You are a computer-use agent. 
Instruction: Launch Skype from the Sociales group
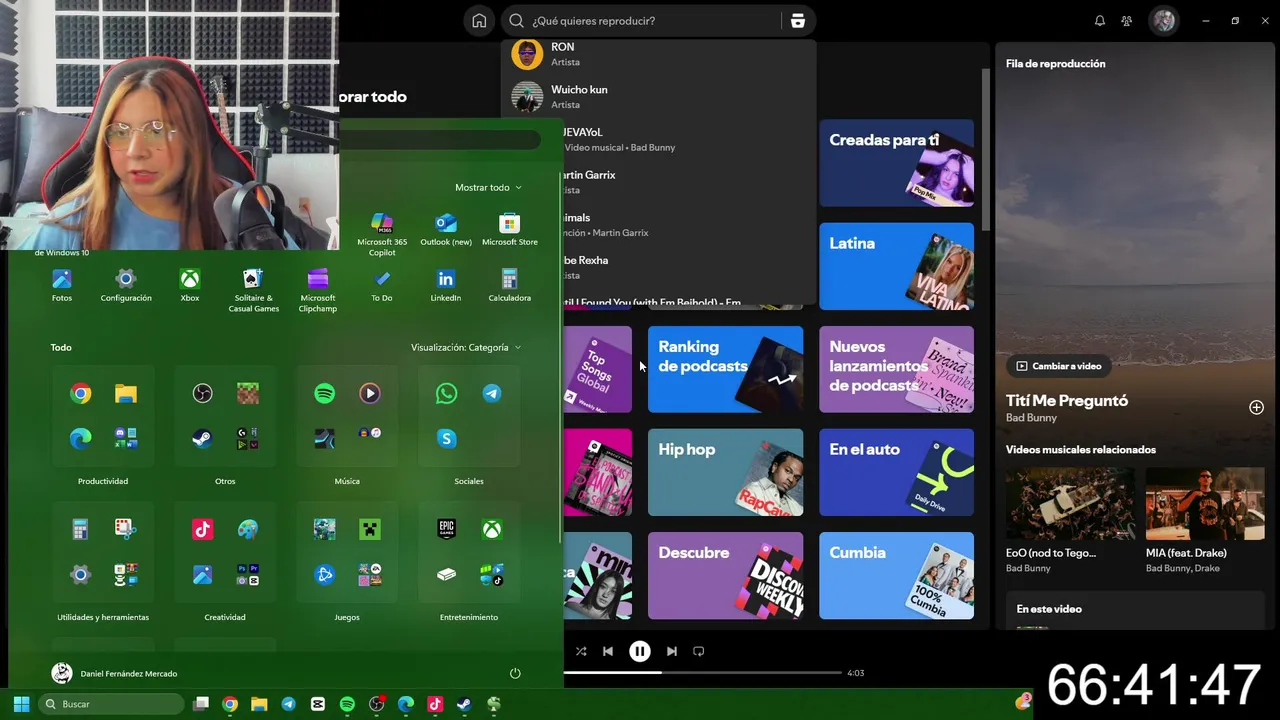[x=447, y=438]
